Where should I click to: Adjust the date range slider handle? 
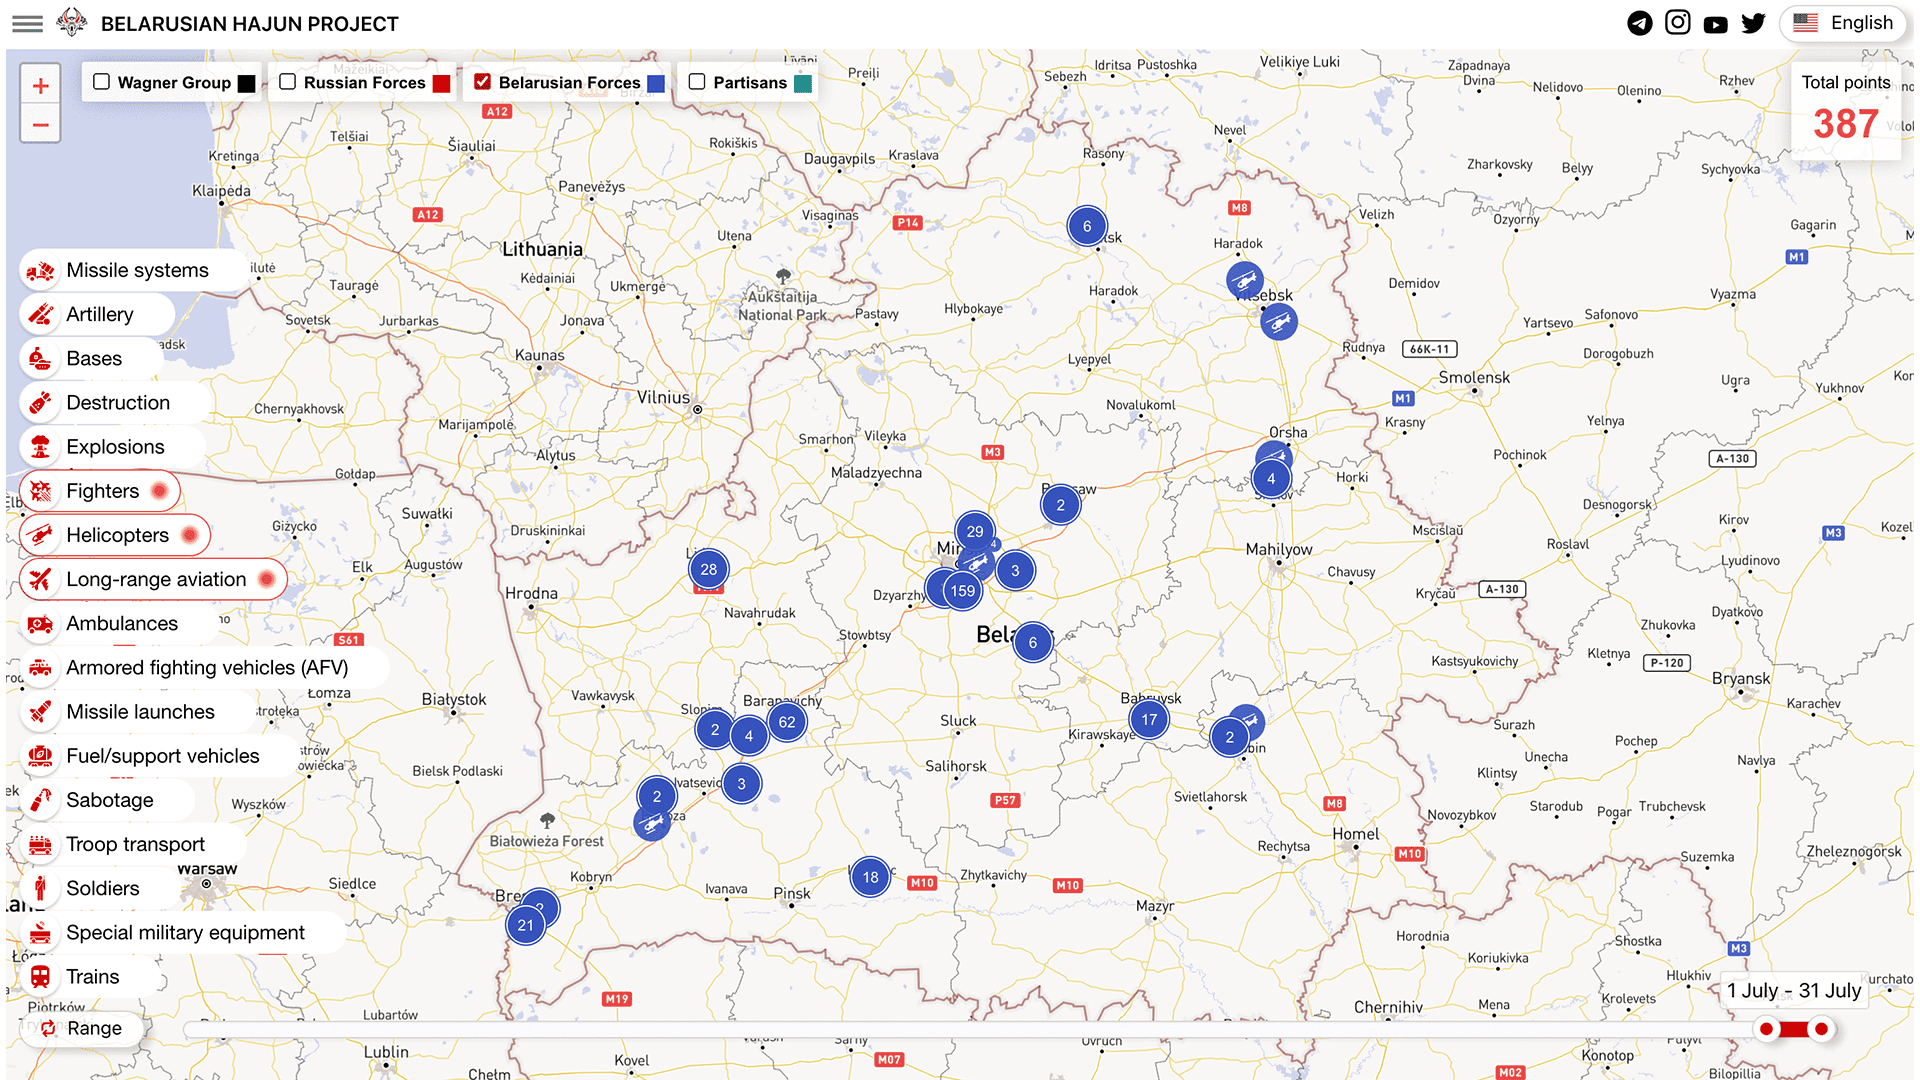[x=1768, y=1028]
